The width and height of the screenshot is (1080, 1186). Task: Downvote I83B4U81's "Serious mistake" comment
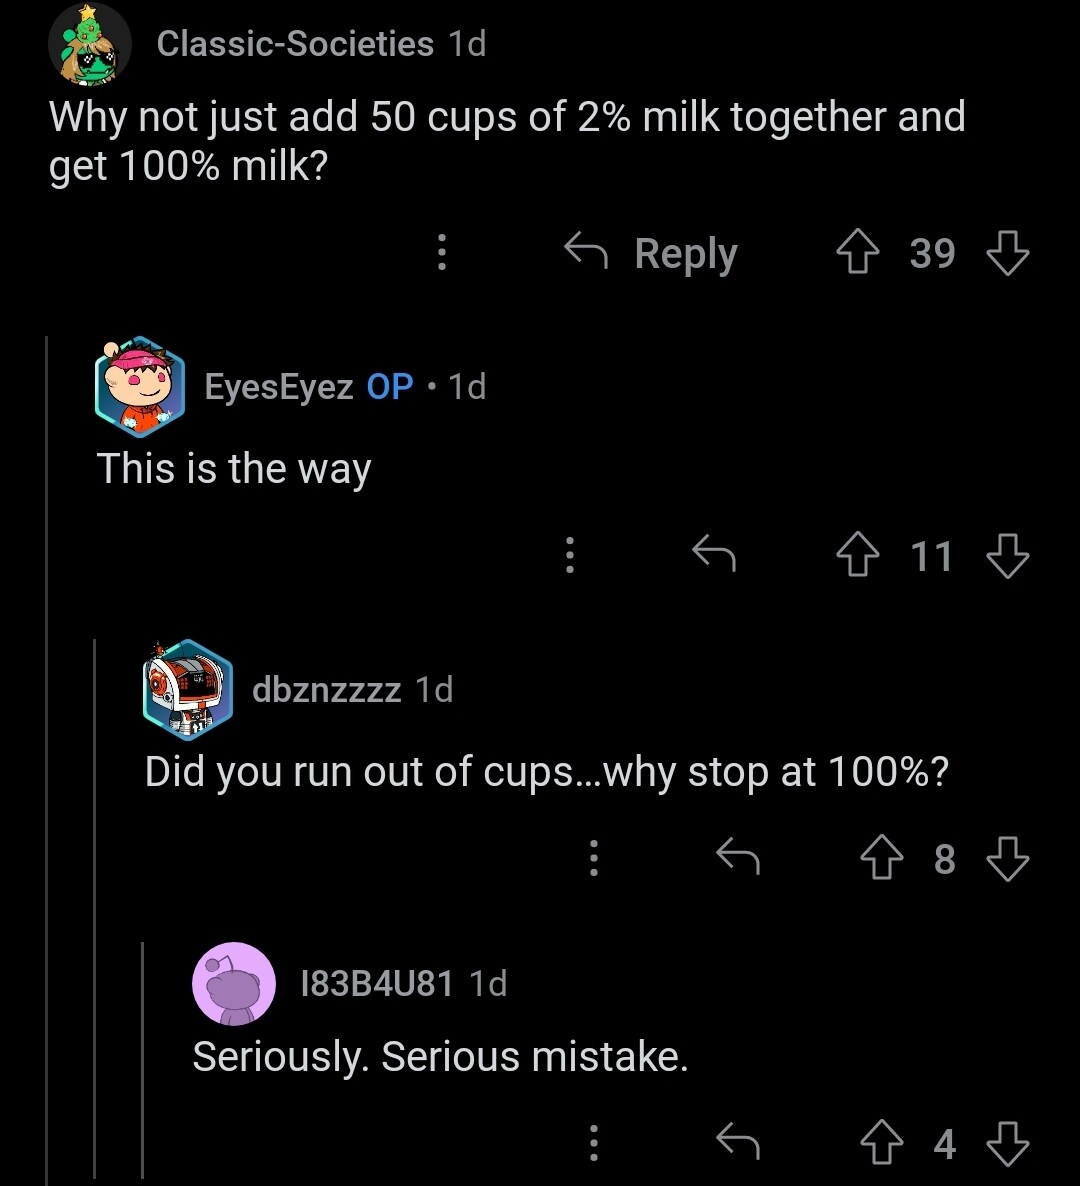(x=1007, y=1143)
